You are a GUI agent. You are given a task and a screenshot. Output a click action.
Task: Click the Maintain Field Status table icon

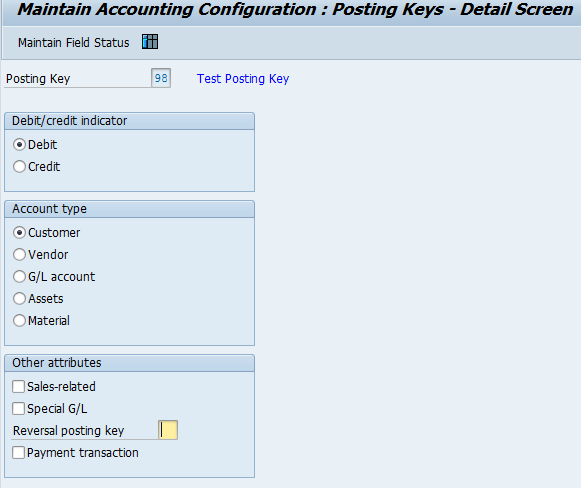pos(150,42)
